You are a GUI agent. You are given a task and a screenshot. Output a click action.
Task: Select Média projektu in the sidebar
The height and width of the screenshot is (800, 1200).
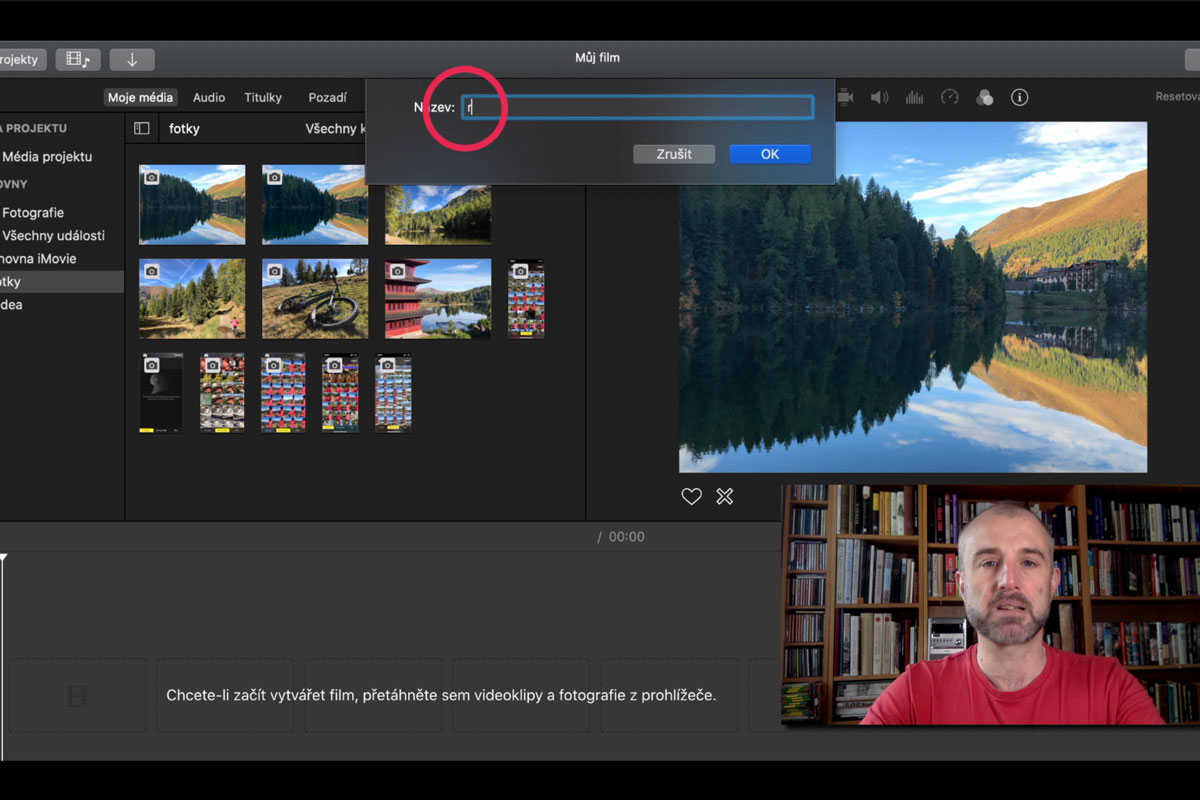point(47,156)
